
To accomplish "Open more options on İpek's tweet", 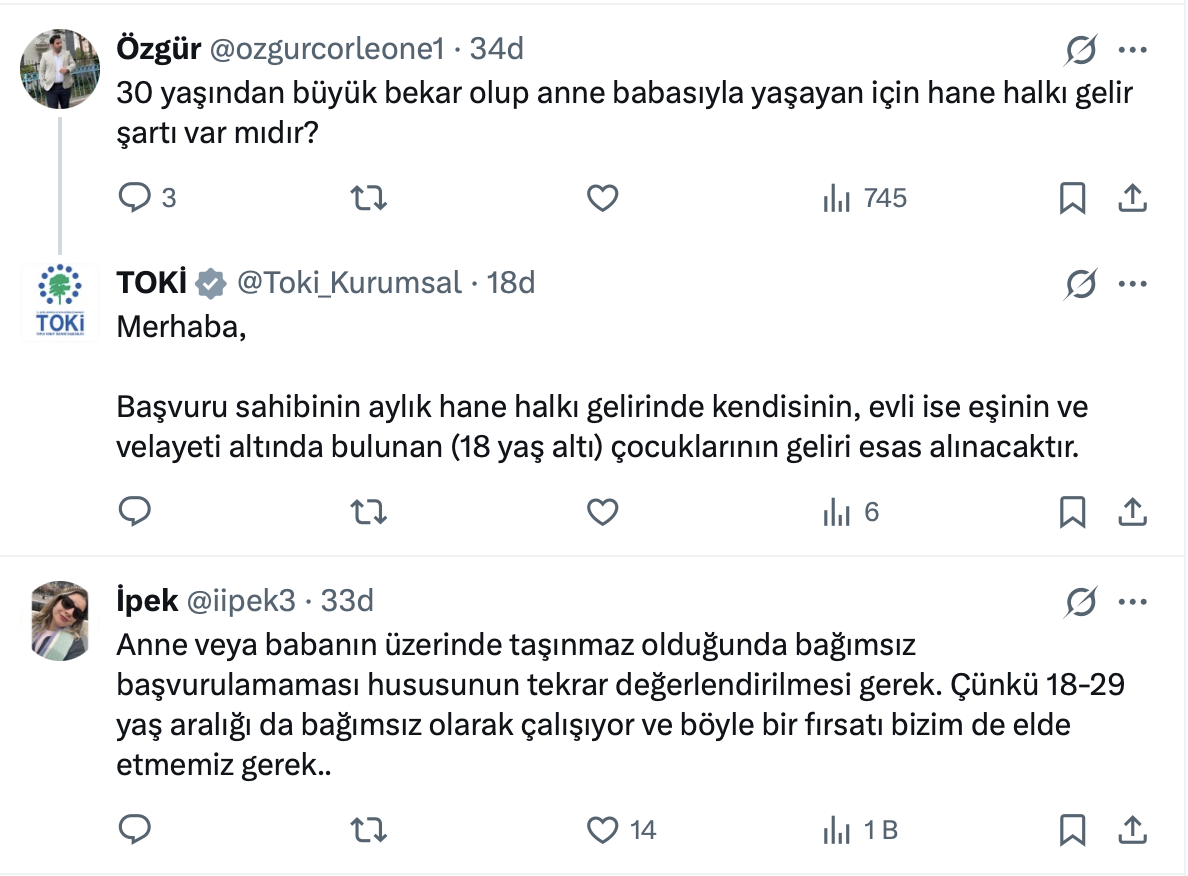I will pos(1131,601).
